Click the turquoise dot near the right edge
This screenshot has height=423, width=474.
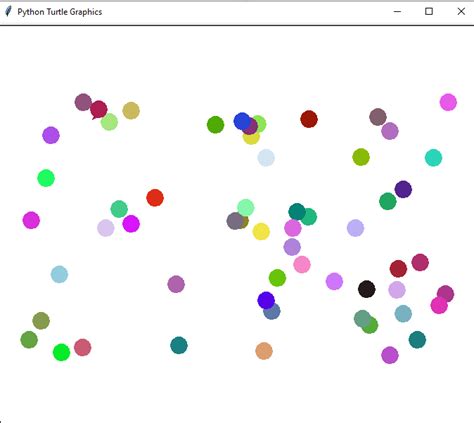(x=433, y=158)
